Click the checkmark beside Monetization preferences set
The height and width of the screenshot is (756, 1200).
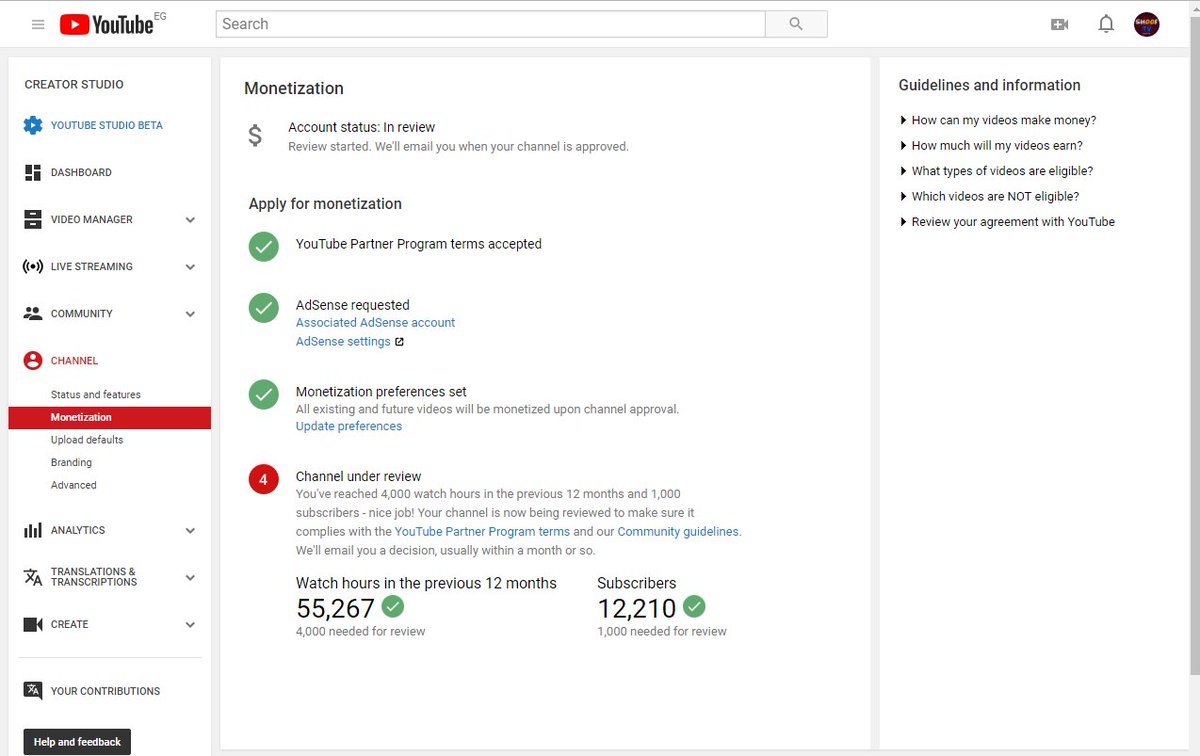point(264,394)
